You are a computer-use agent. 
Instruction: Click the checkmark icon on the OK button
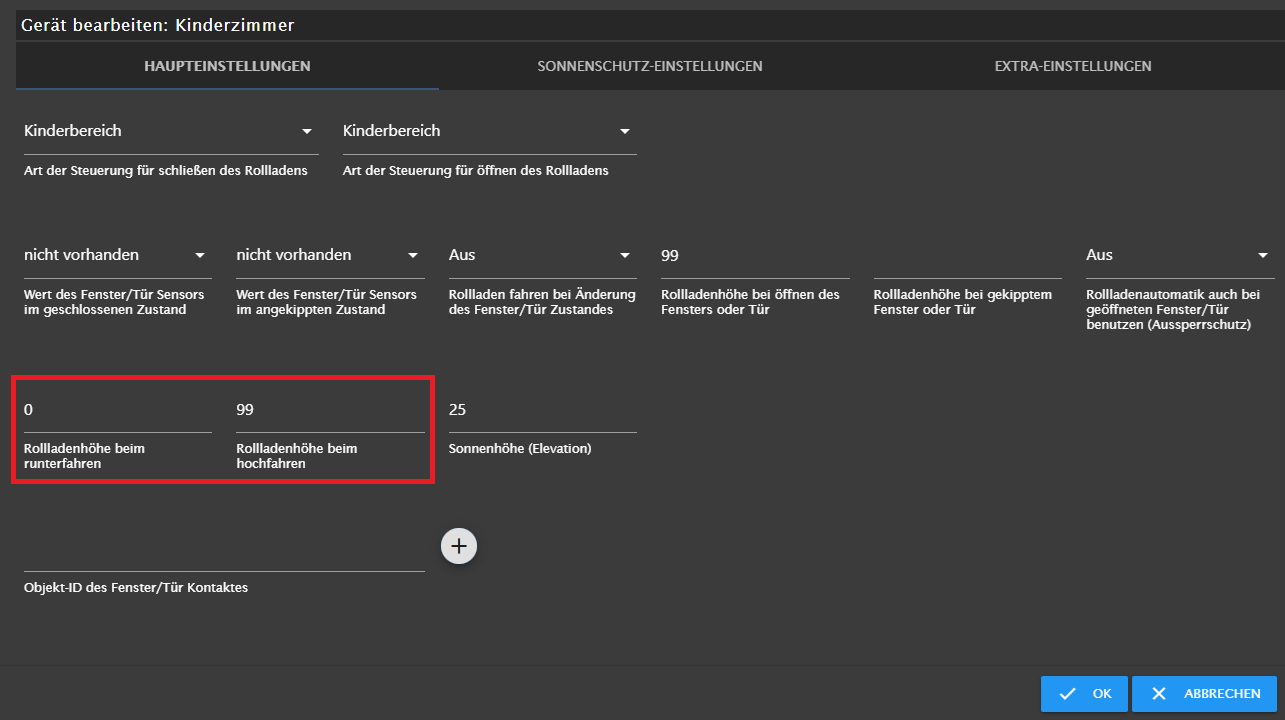[x=1068, y=694]
